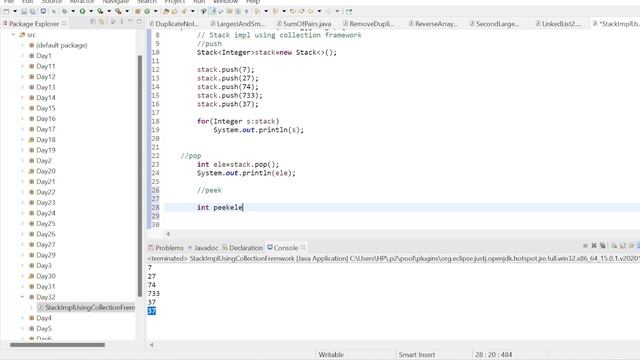The width and height of the screenshot is (640, 360).
Task: Click the Open Task toolbar icon
Action: [x=174, y=11]
